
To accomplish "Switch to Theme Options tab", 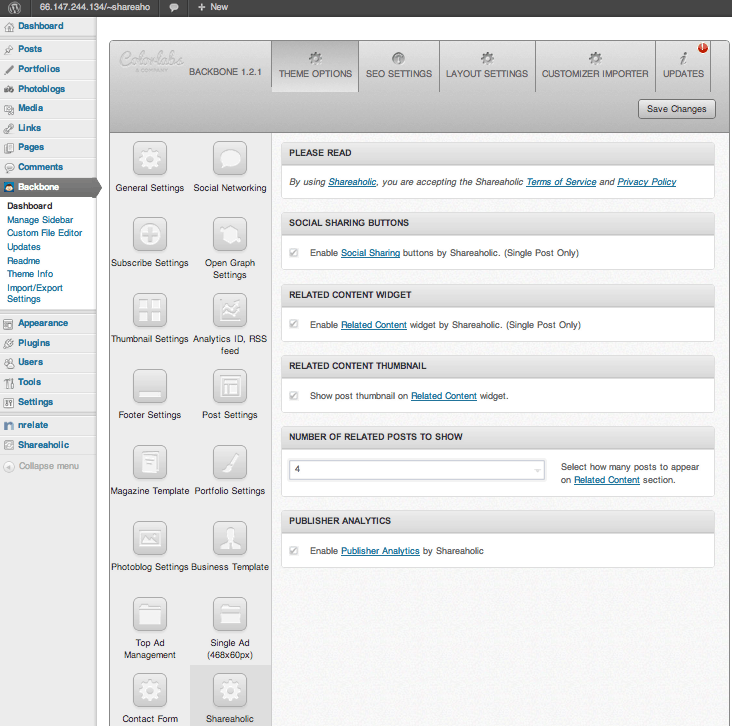I will point(315,66).
